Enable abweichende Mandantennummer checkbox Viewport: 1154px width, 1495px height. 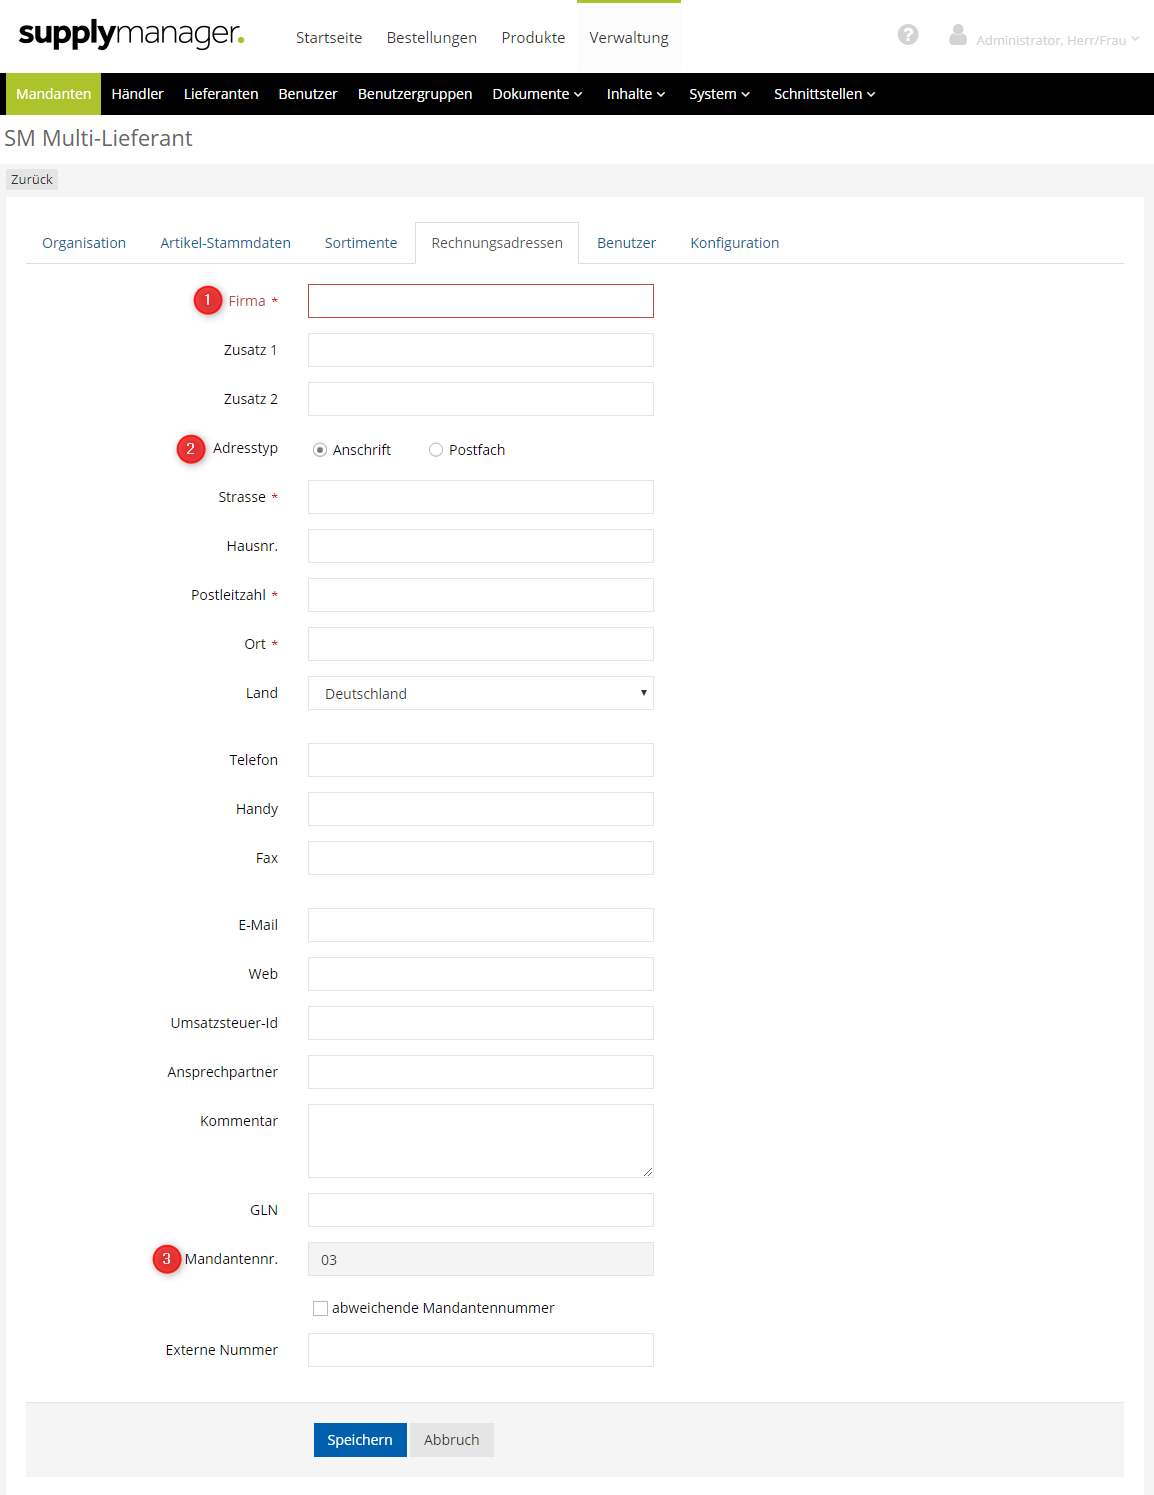tap(321, 1308)
